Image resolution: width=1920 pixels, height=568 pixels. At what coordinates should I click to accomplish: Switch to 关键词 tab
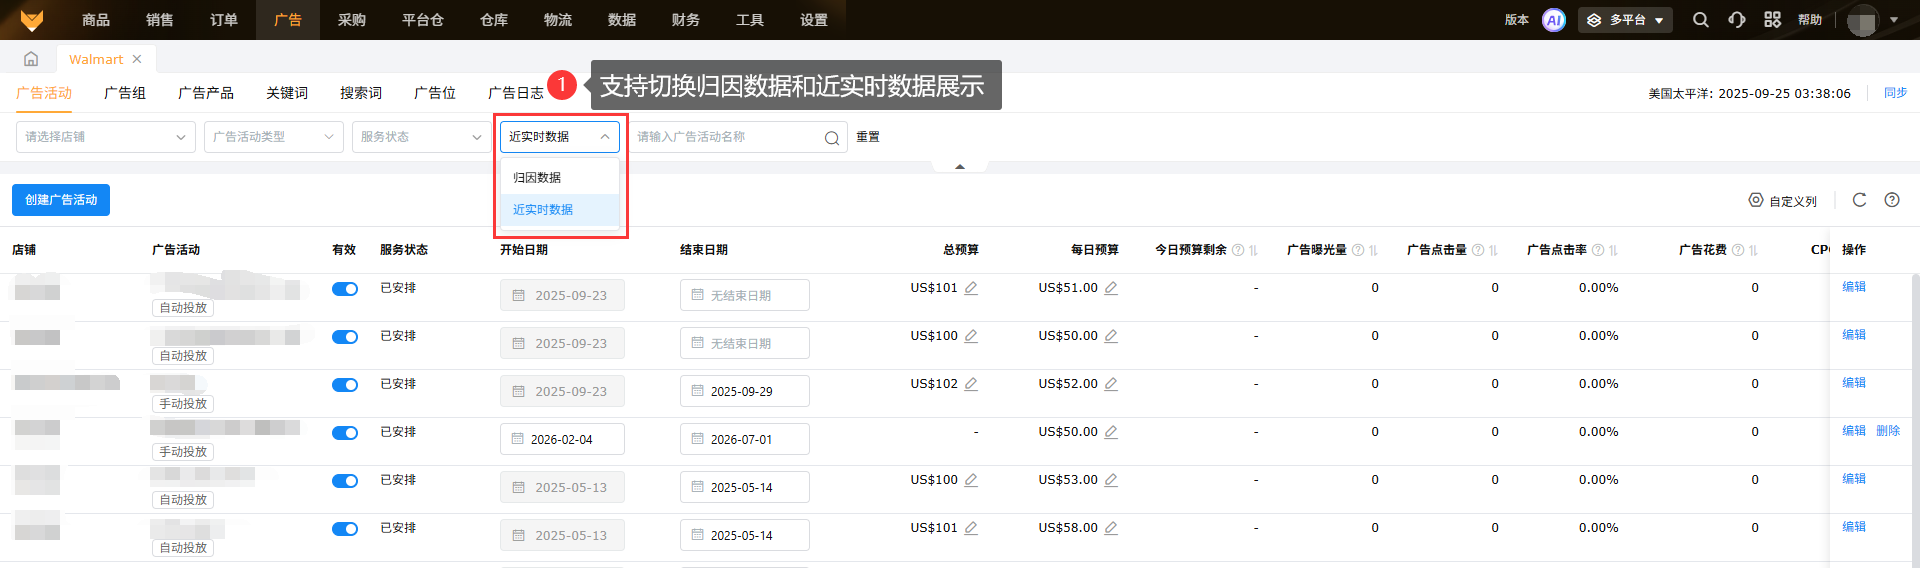[287, 93]
